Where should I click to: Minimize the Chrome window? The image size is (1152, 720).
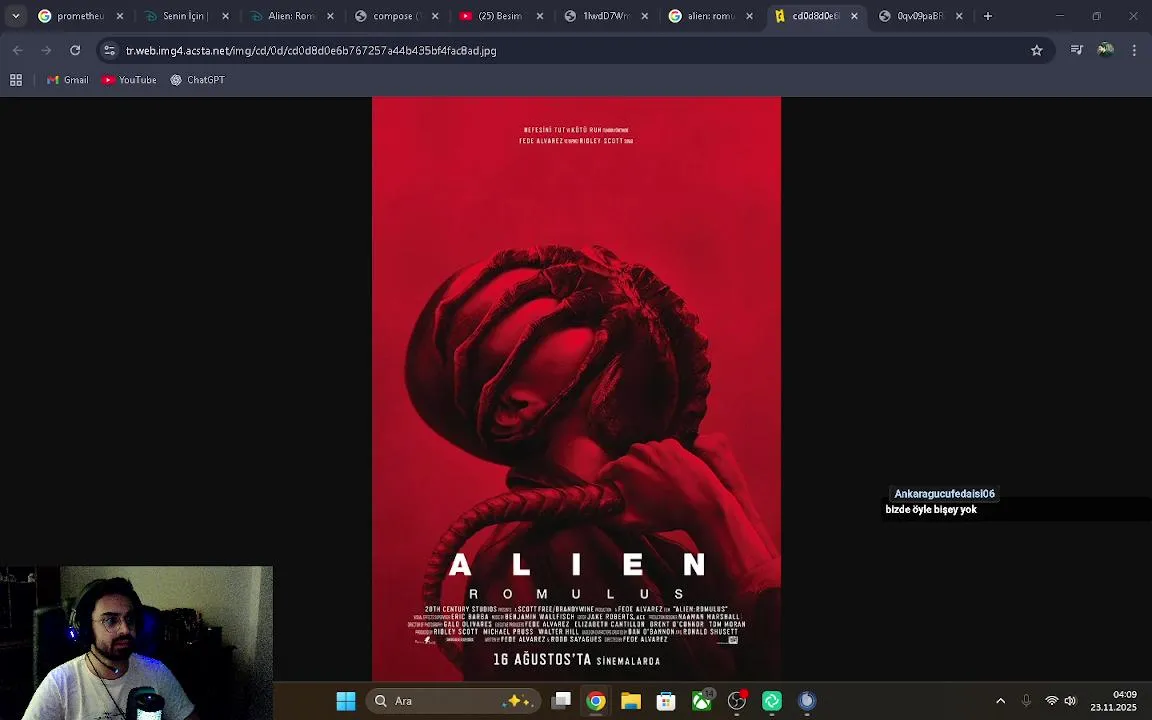1059,16
